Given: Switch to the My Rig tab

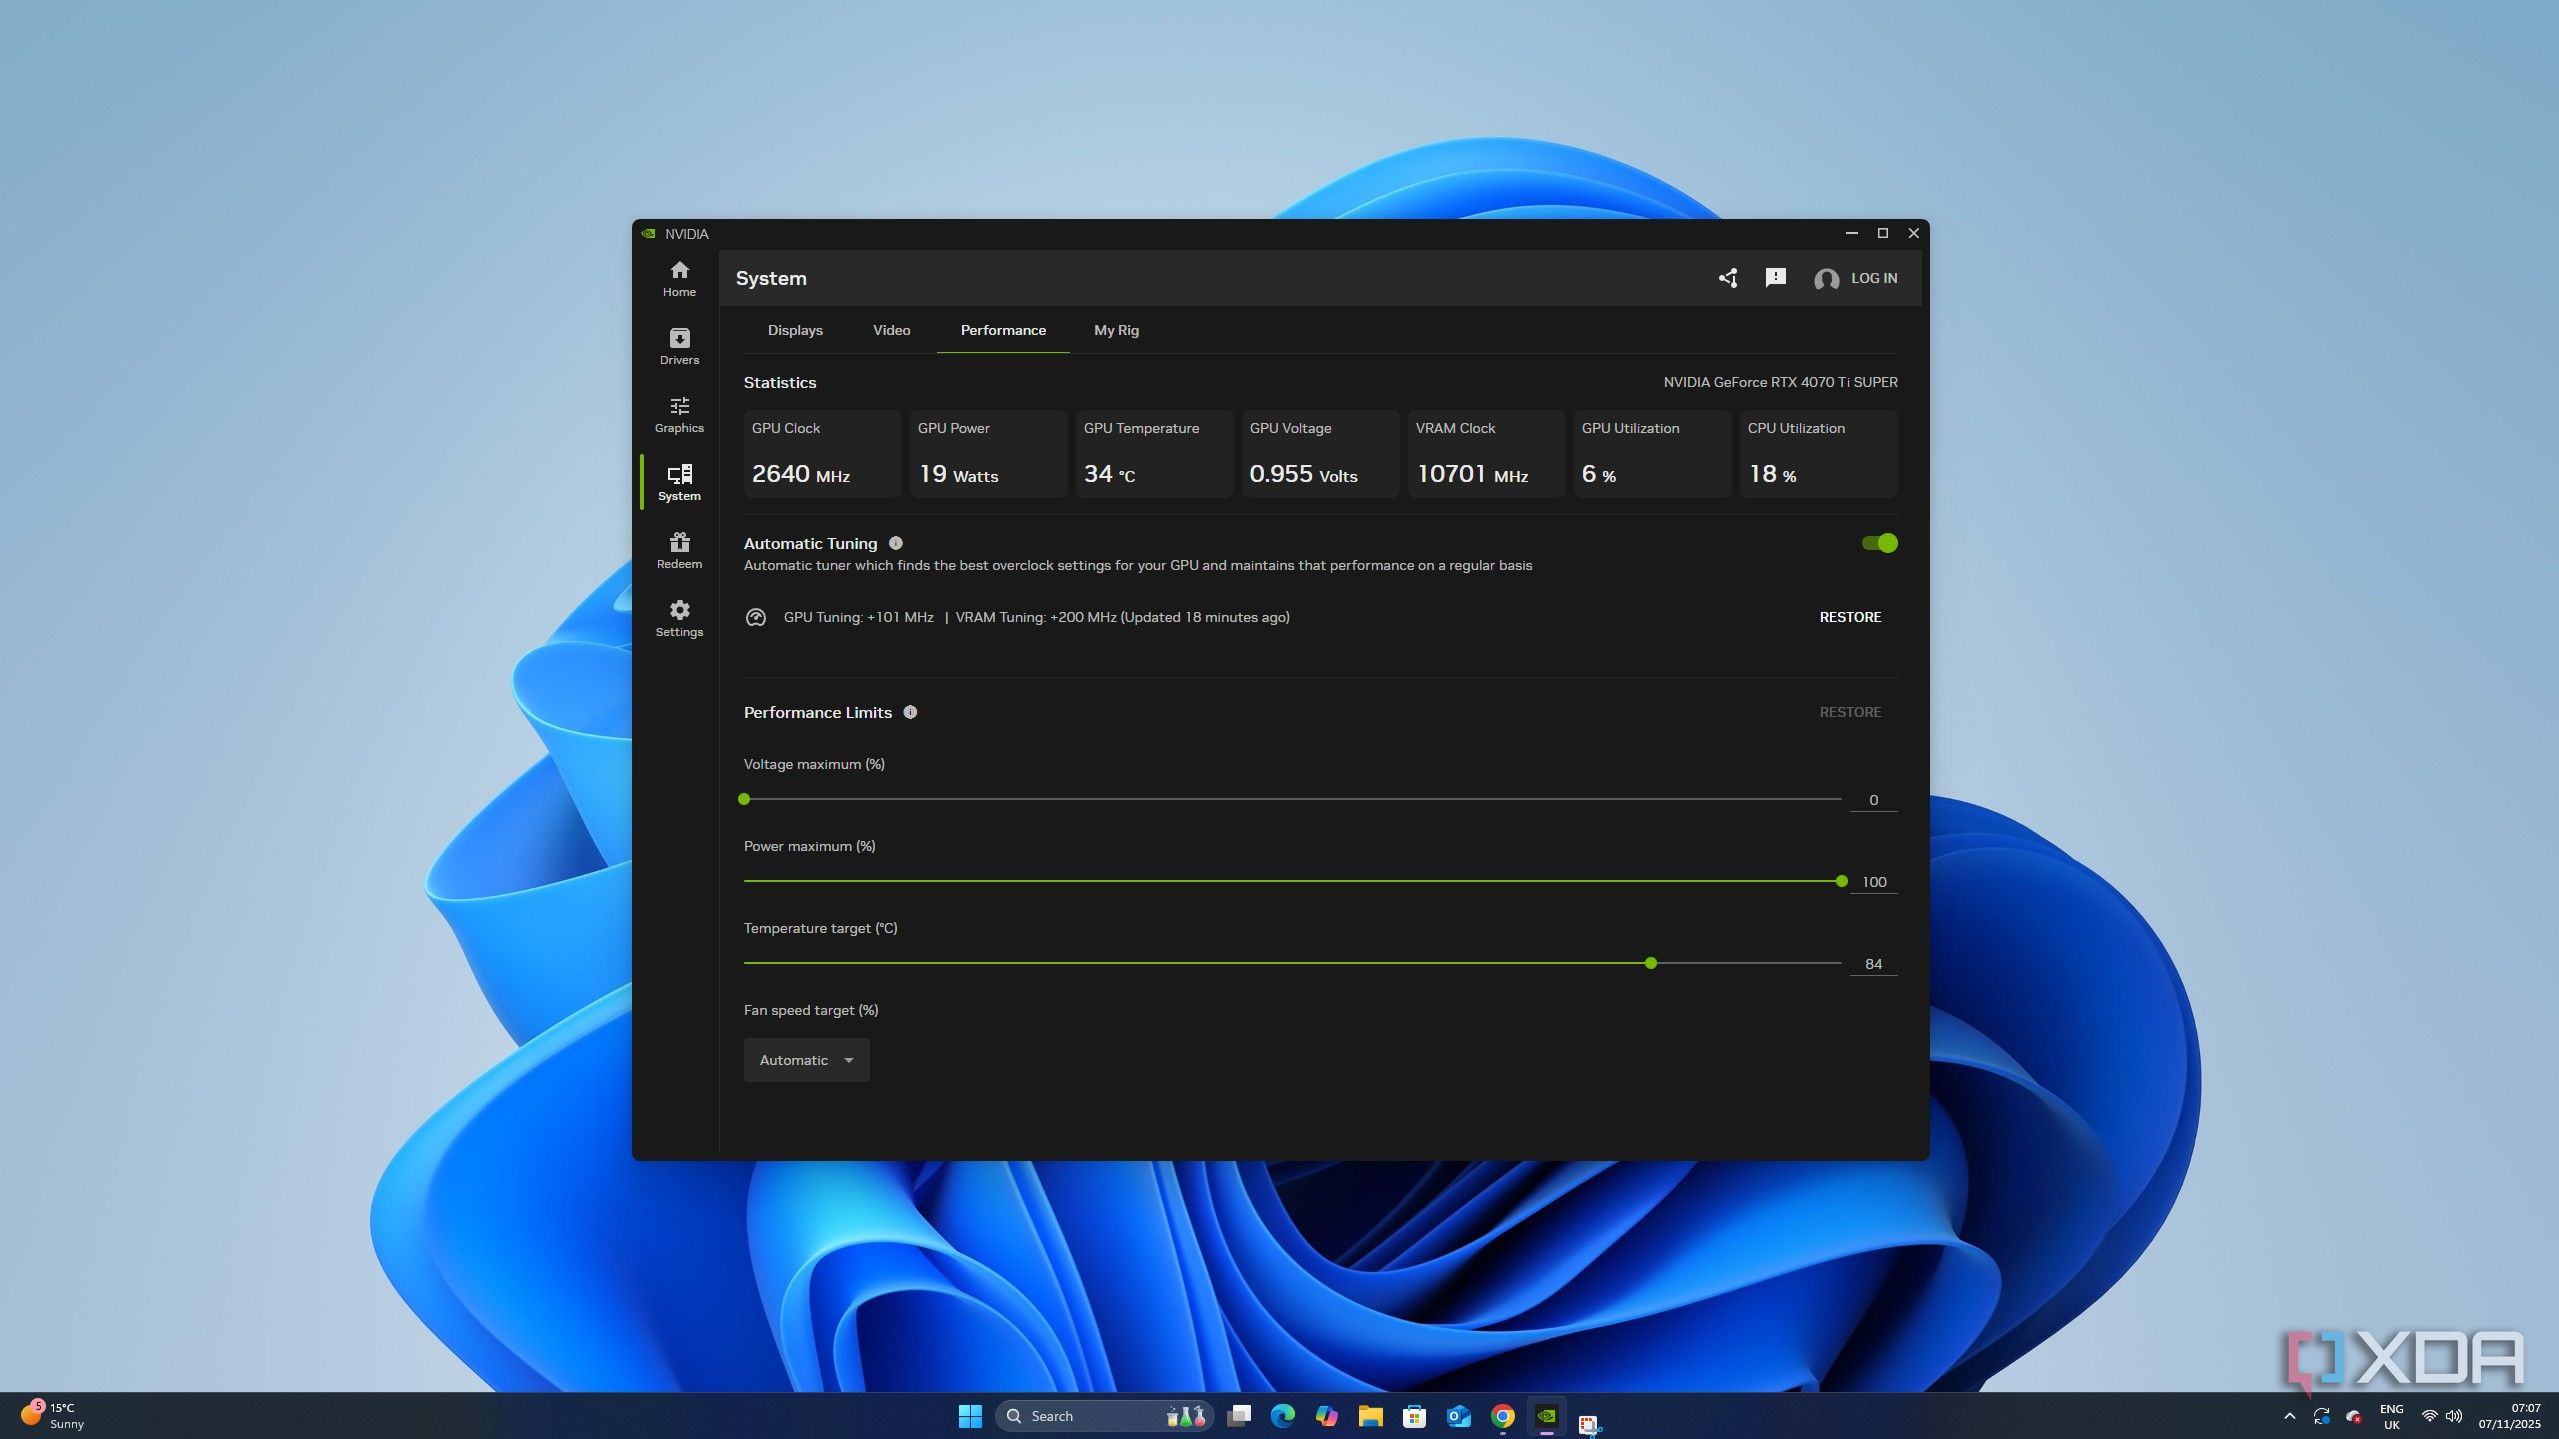Looking at the screenshot, I should (x=1116, y=330).
